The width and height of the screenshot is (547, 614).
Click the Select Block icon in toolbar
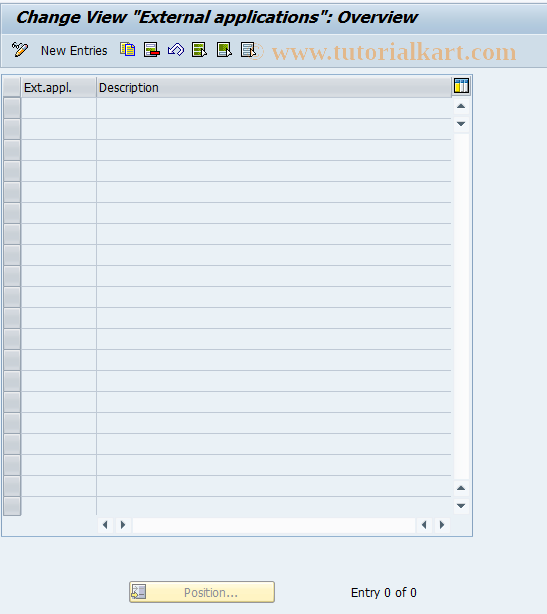coord(224,50)
